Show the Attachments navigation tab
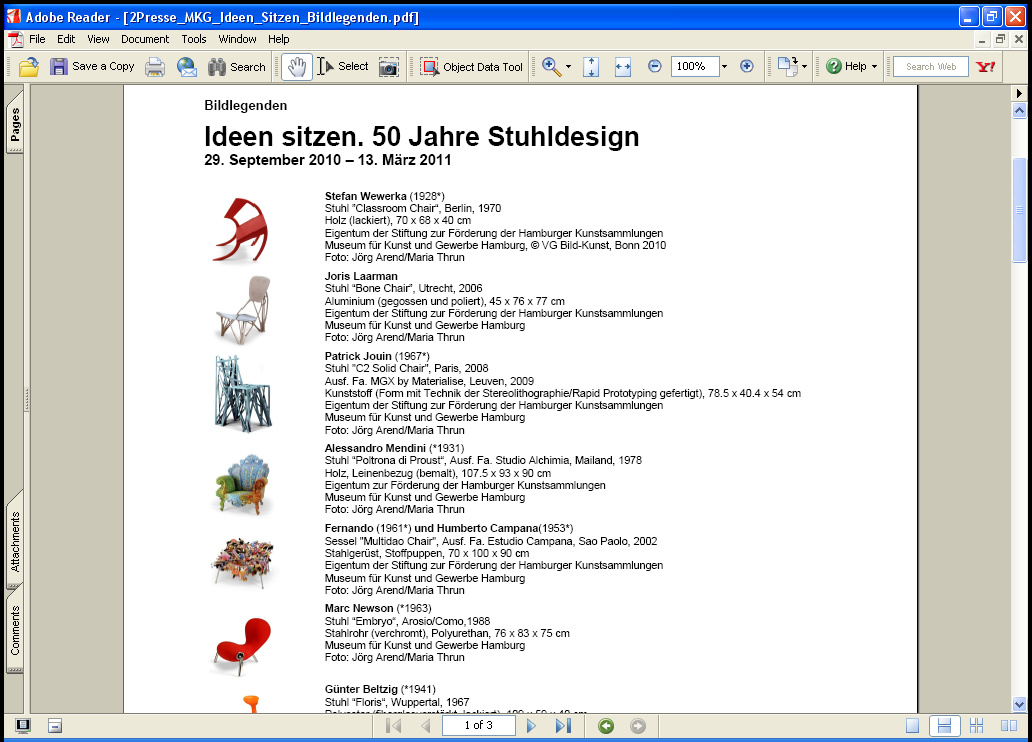1032x742 pixels. pos(14,540)
